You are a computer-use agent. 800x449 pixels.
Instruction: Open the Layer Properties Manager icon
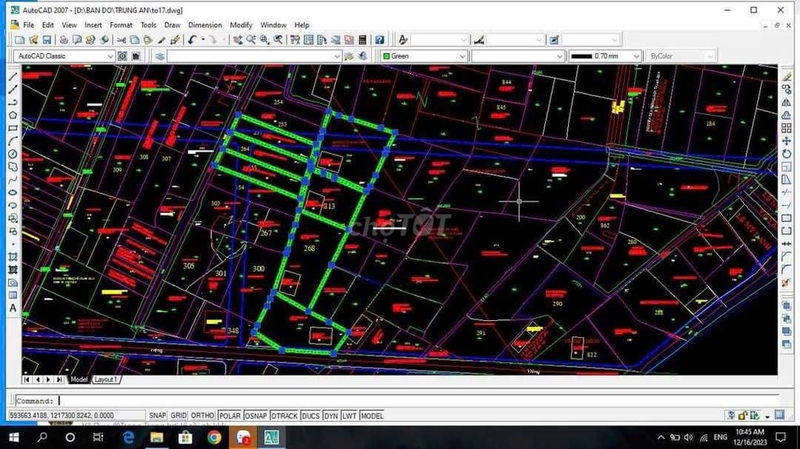click(x=160, y=56)
